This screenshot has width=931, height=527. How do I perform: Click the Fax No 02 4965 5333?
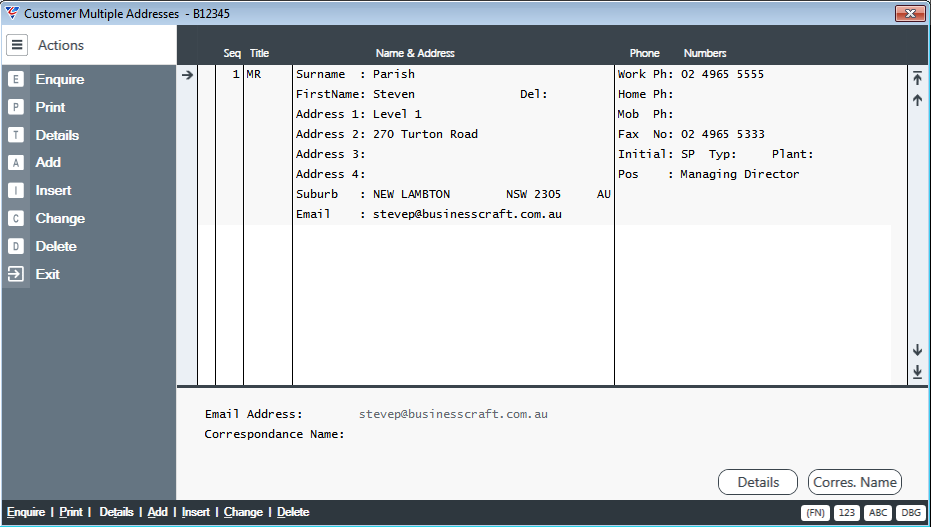pos(723,134)
